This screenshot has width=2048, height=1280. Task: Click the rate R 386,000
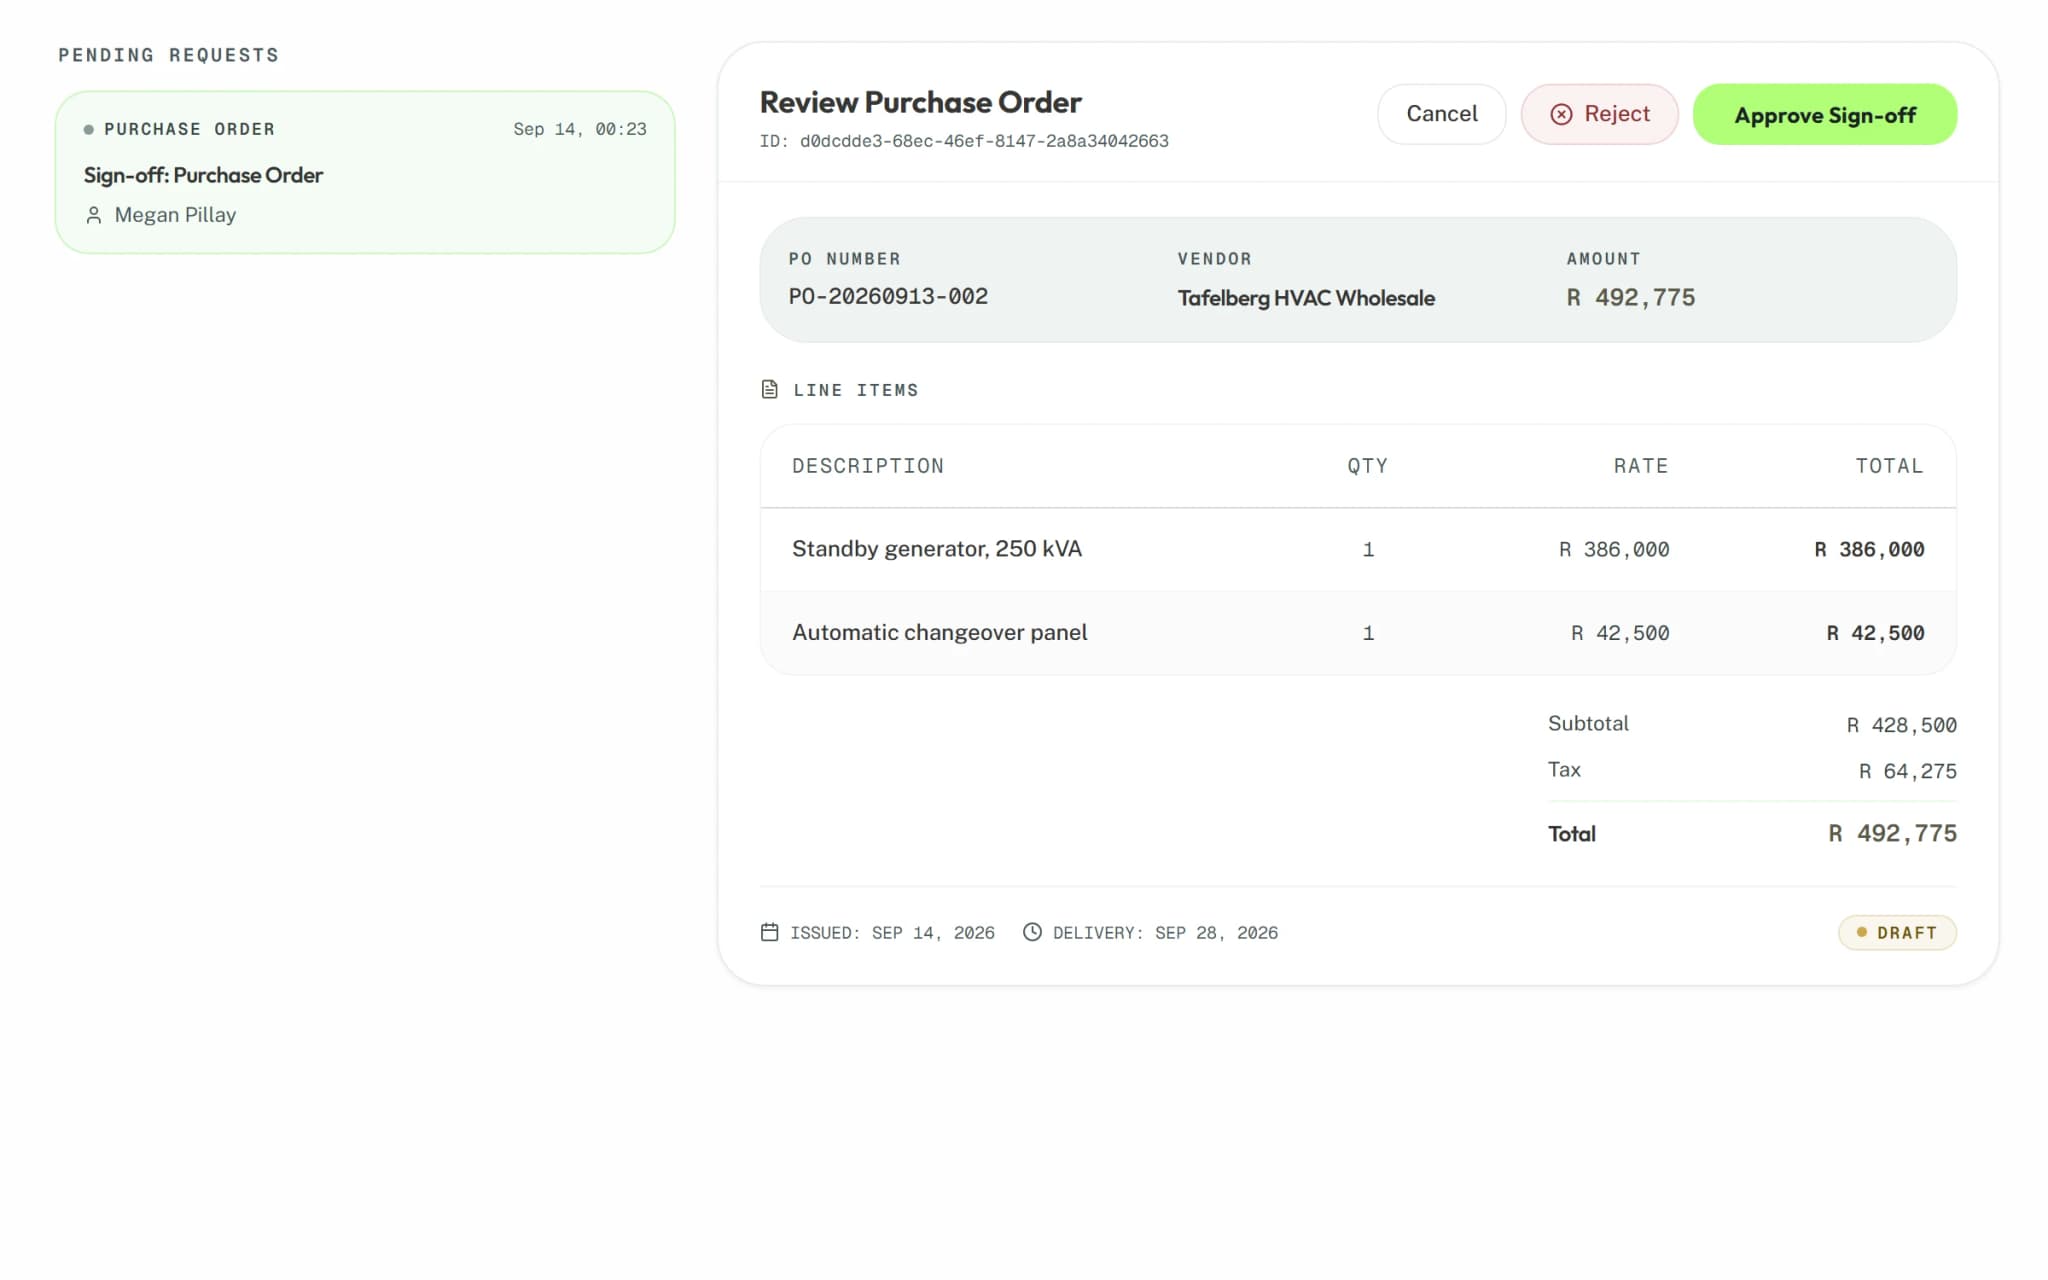point(1614,550)
